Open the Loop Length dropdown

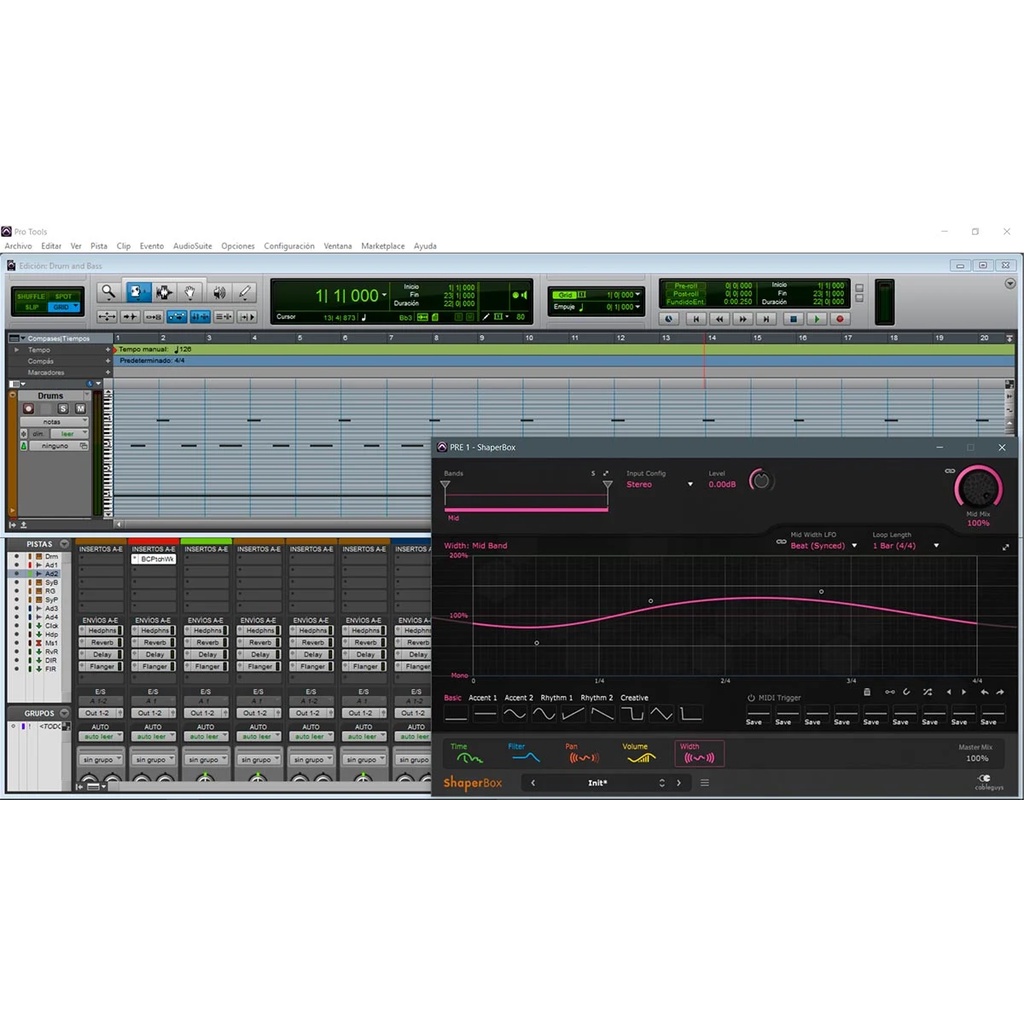pyautogui.click(x=906, y=546)
